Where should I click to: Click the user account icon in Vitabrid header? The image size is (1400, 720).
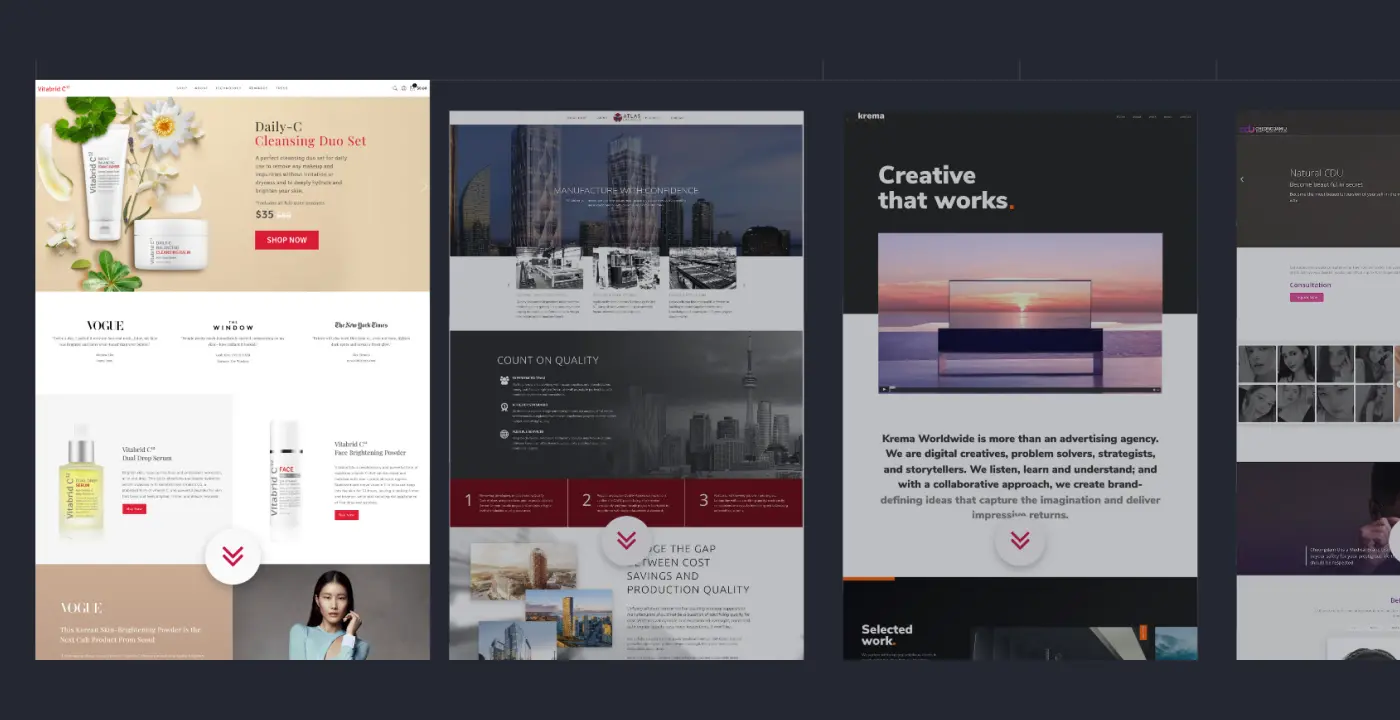coord(404,88)
